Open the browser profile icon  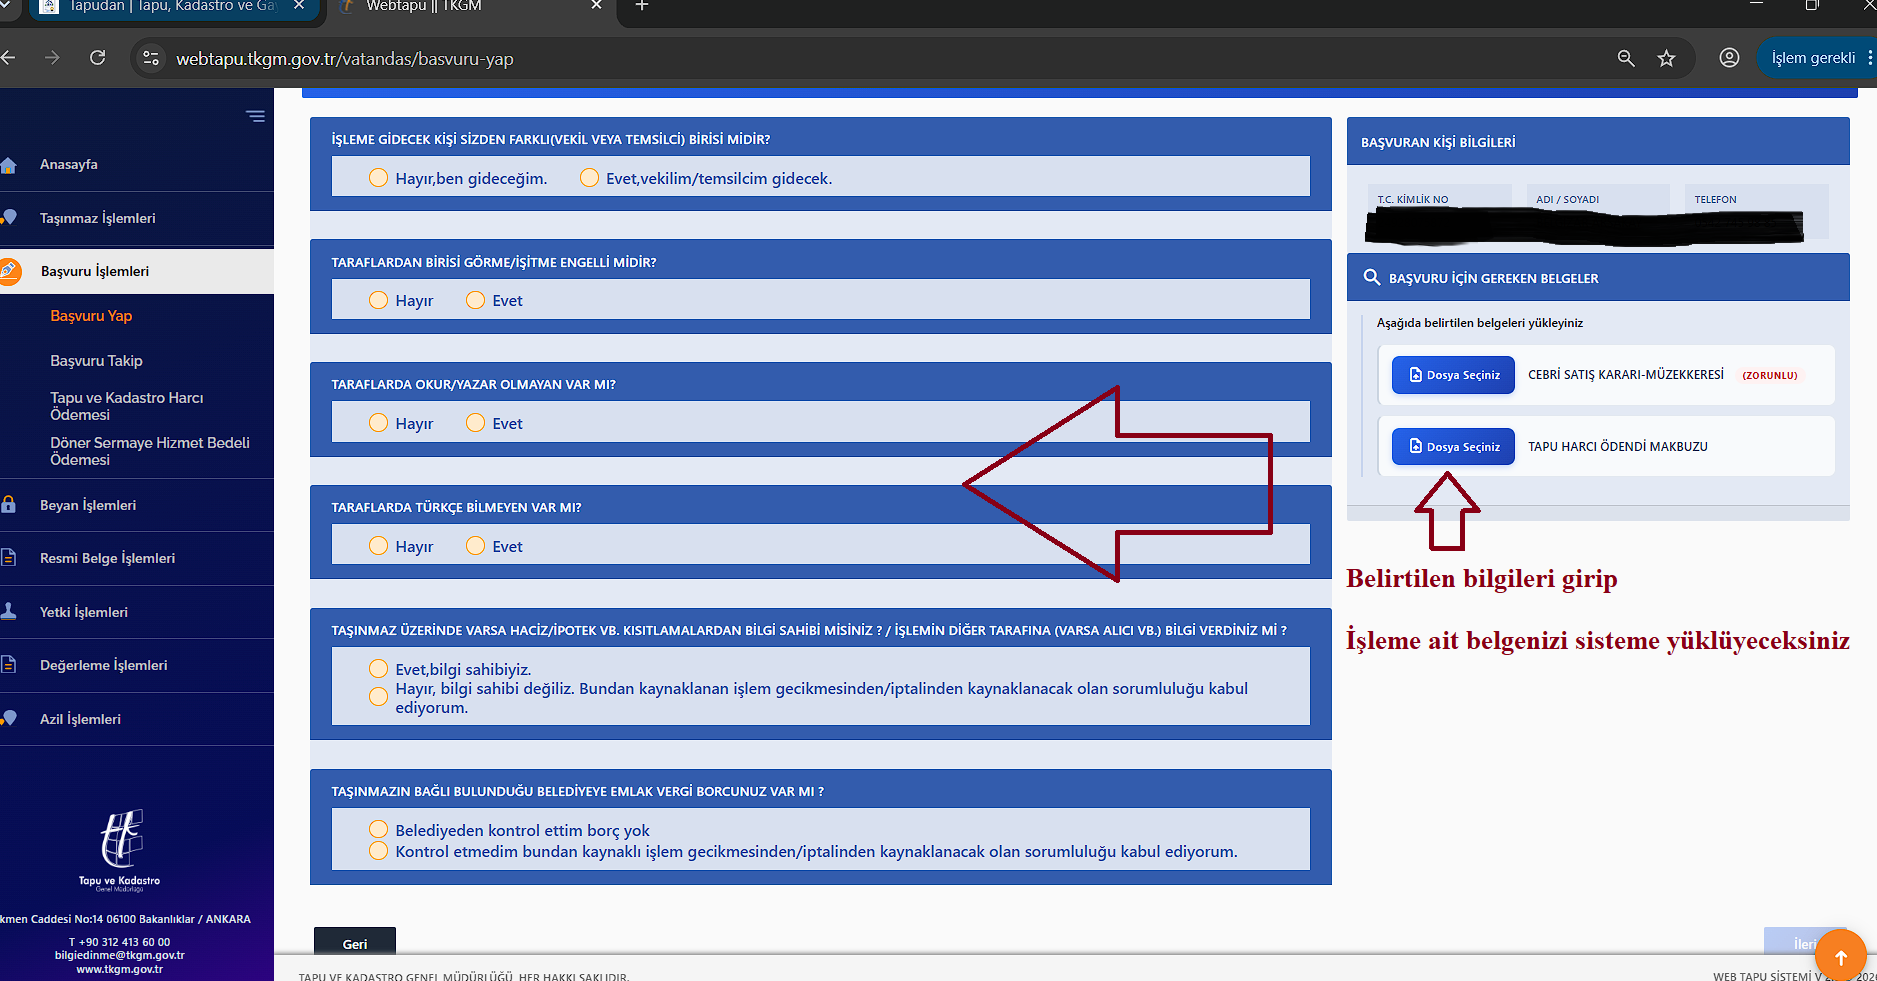pyautogui.click(x=1729, y=58)
